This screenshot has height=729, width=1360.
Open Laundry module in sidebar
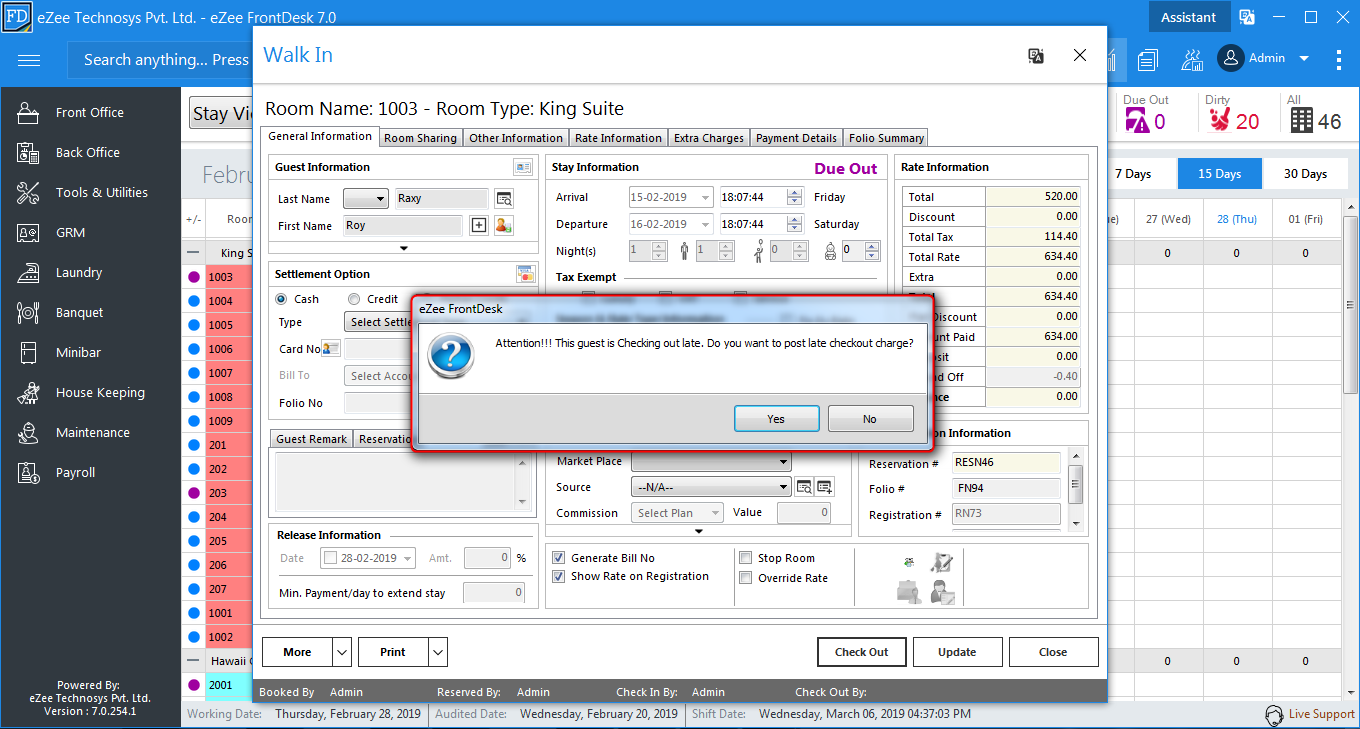point(79,273)
